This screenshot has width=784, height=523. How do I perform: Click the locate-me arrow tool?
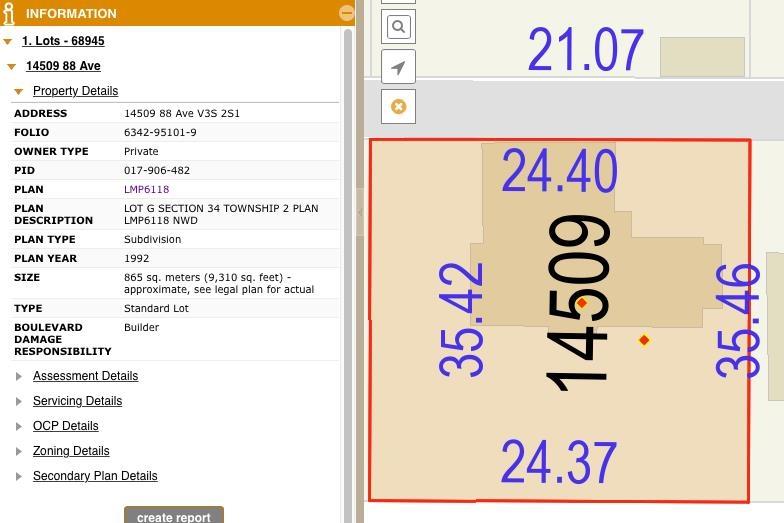(x=398, y=67)
